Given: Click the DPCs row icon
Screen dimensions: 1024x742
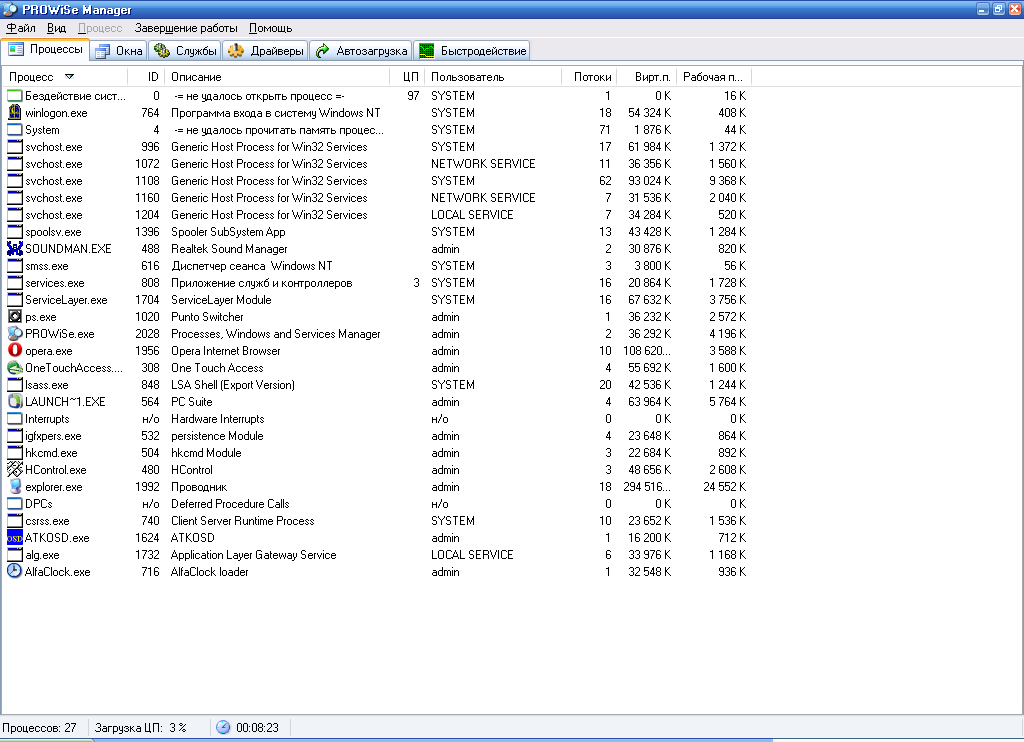Looking at the screenshot, I should (x=14, y=503).
